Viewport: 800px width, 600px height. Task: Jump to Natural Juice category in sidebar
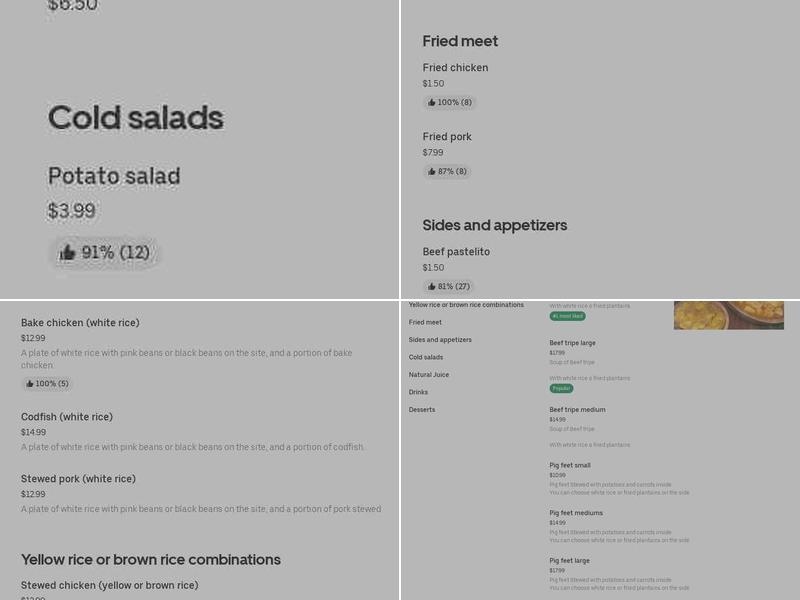(x=429, y=375)
